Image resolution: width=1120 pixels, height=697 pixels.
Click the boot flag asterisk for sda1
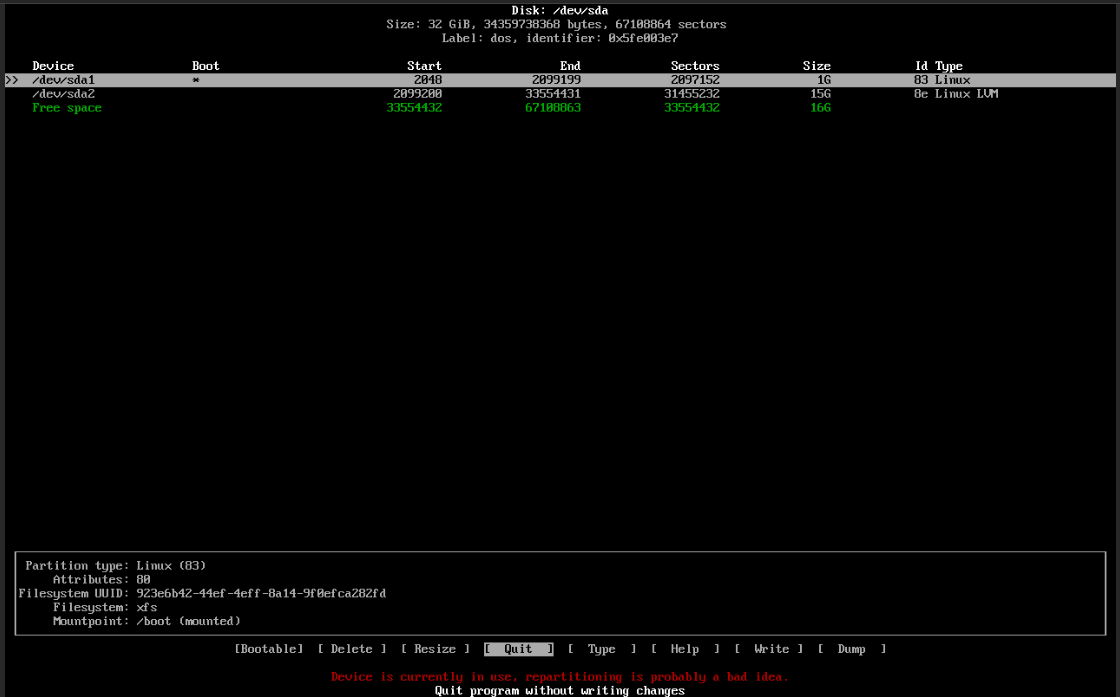click(x=196, y=80)
